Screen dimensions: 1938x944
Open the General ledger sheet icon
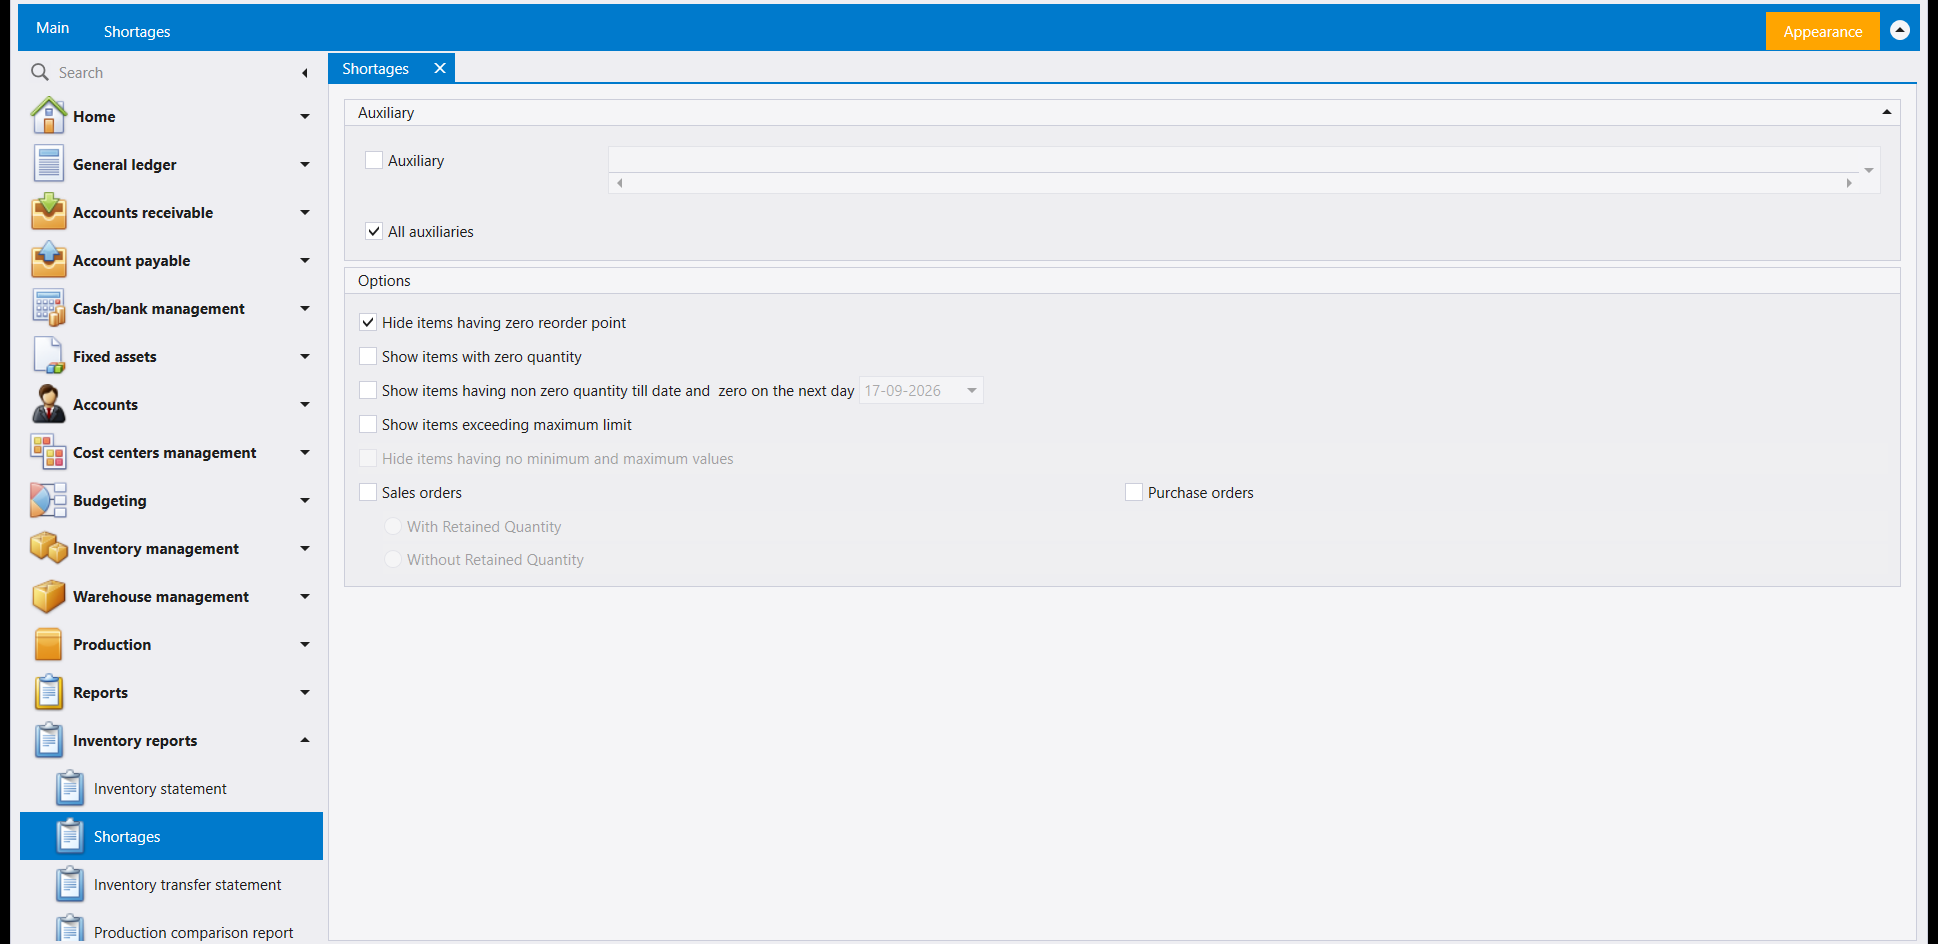coord(48,164)
